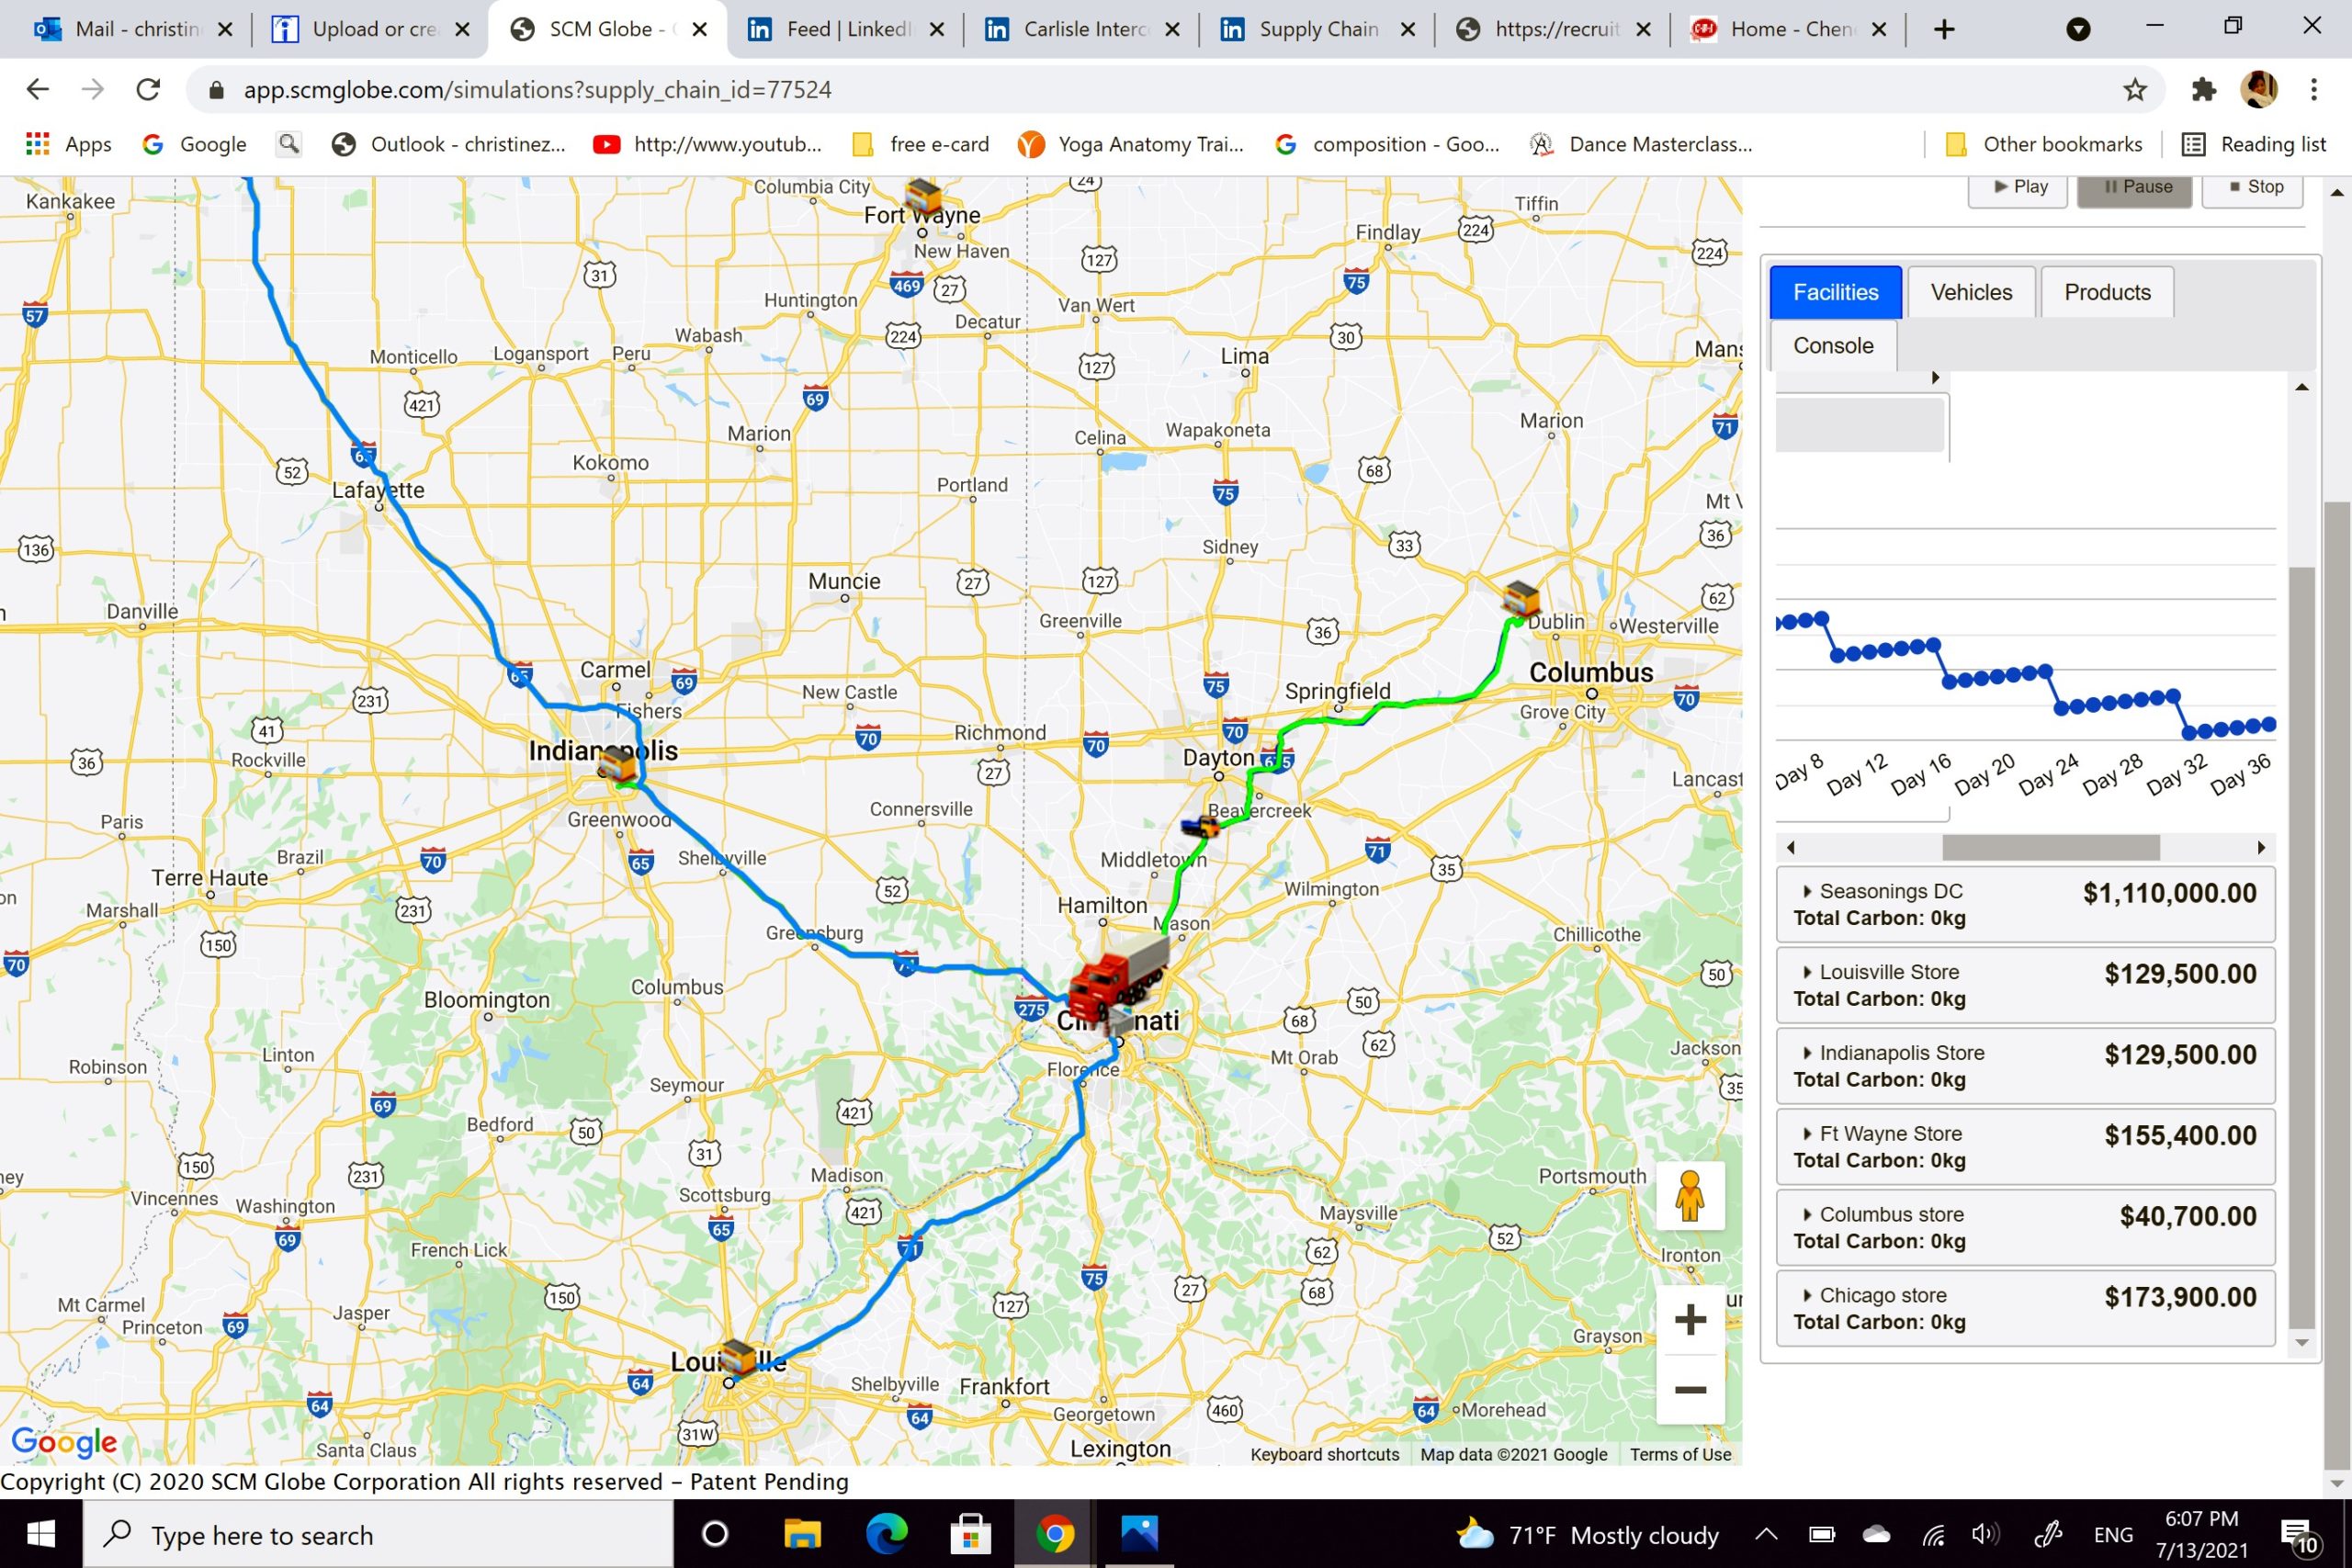
Task: Open Chrome extensions puzzle icon
Action: 2203,90
